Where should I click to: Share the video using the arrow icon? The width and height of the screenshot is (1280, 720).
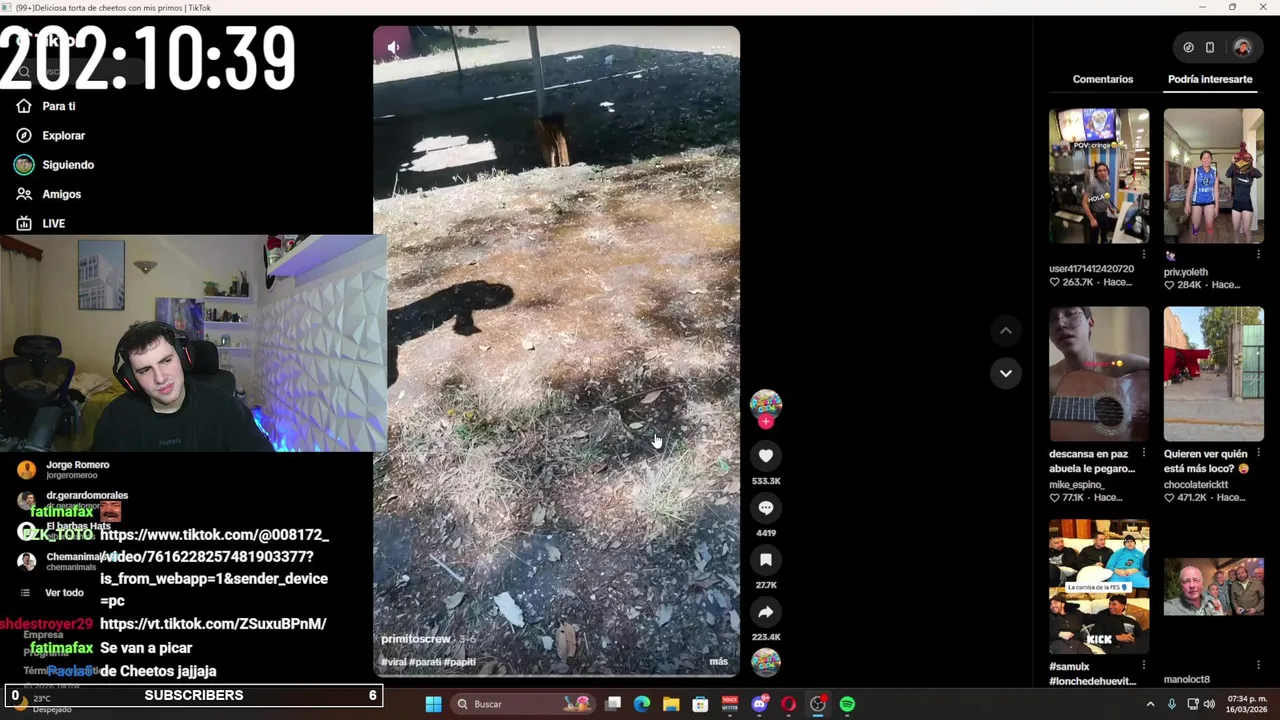pos(766,612)
